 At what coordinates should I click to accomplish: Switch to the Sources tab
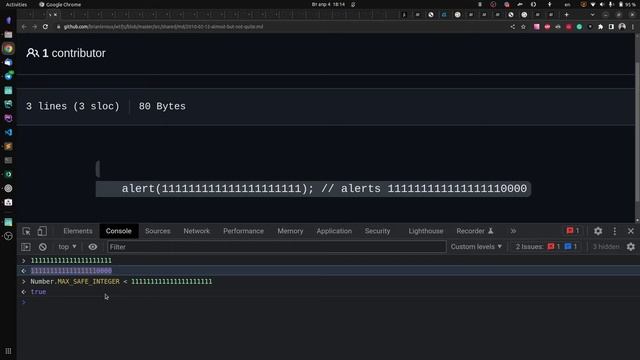158,231
